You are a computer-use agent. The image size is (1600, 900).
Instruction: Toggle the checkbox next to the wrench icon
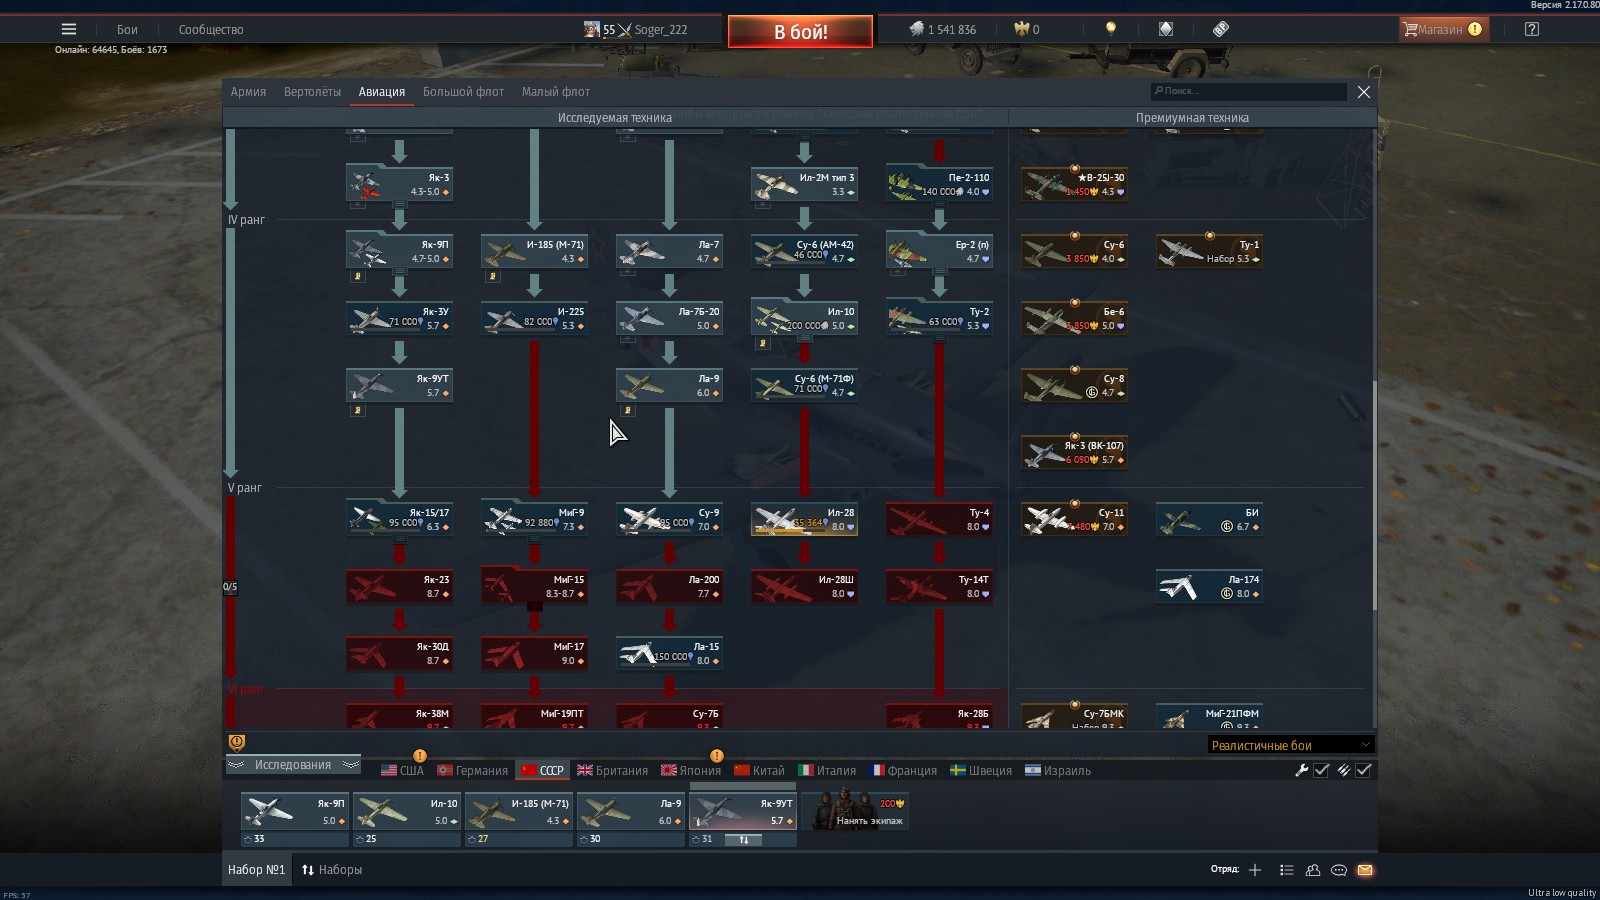pos(1321,770)
